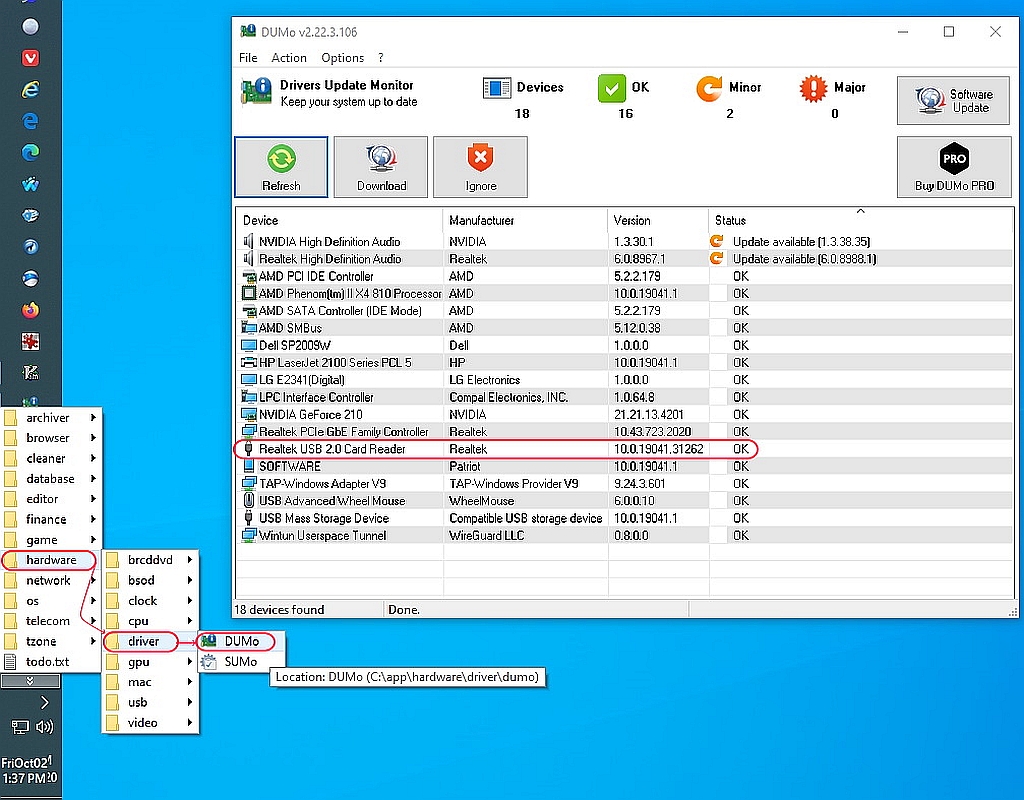Select LG E2341(Digital) row
1024x800 pixels.
[624, 380]
